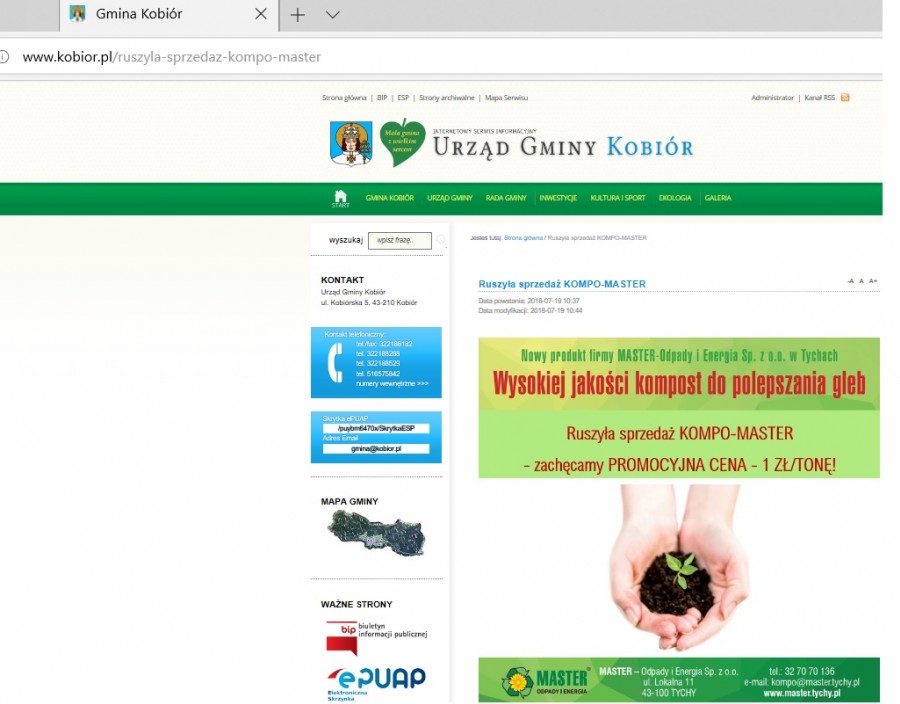This screenshot has width=900, height=704.
Task: Click the START home icon in green menu
Action: click(x=340, y=199)
